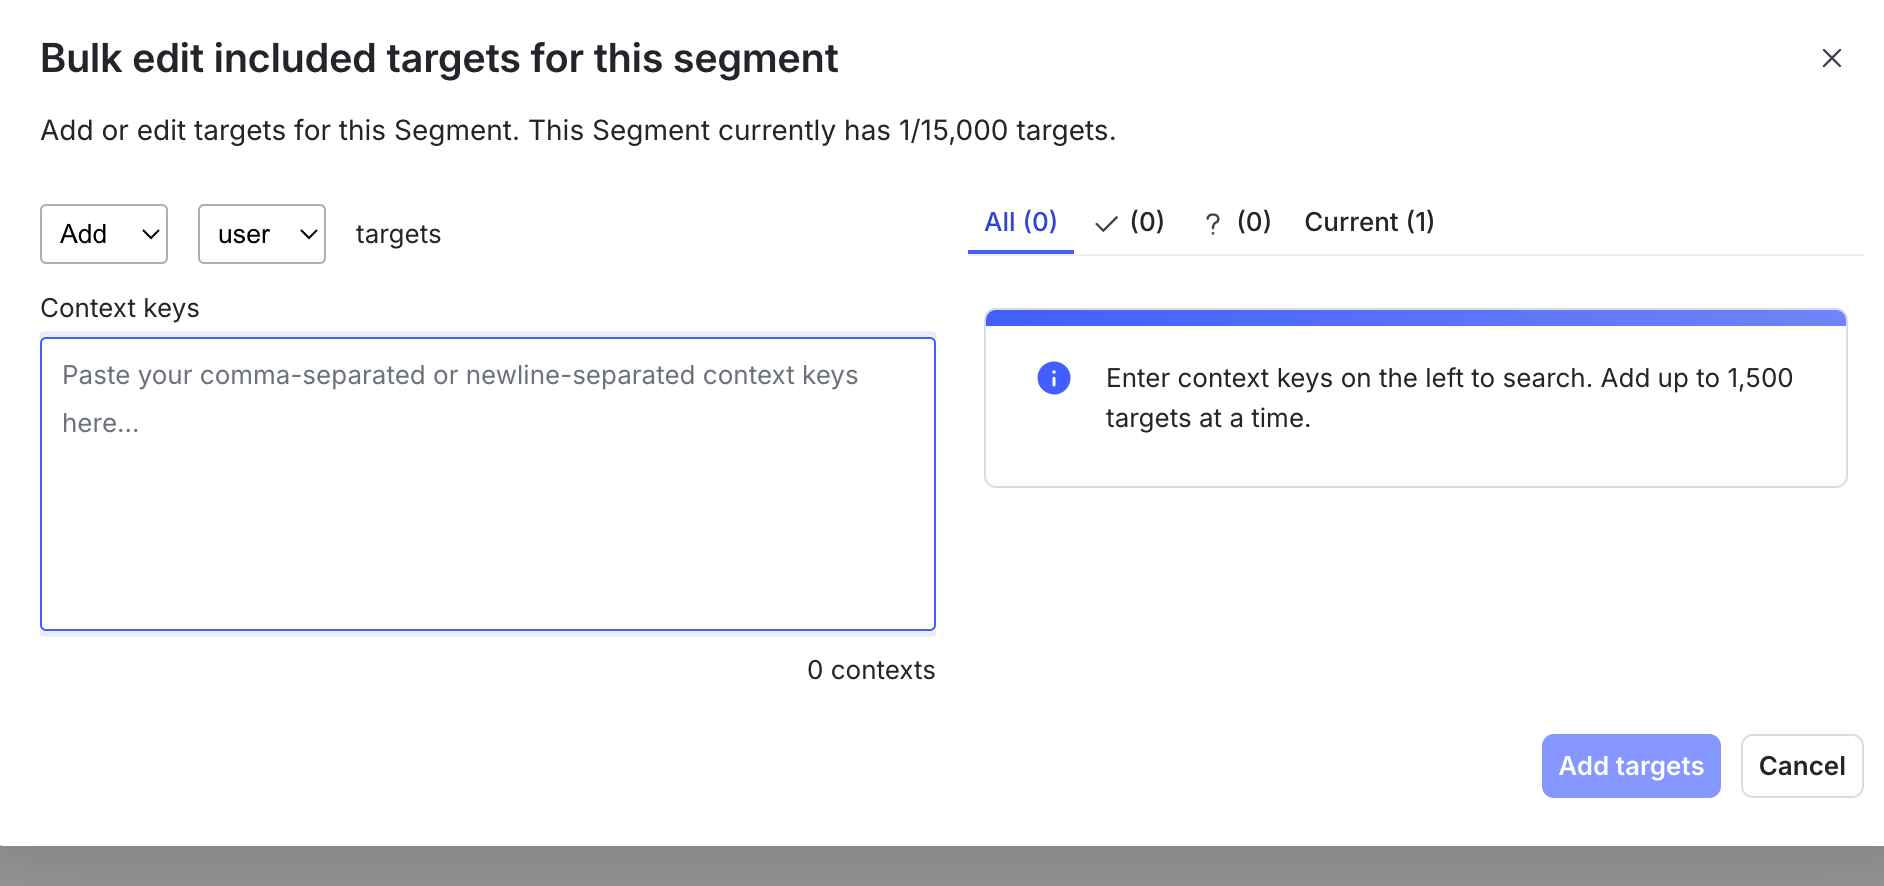The height and width of the screenshot is (886, 1884).
Task: Click the blue info circle icon
Action: [x=1053, y=378]
